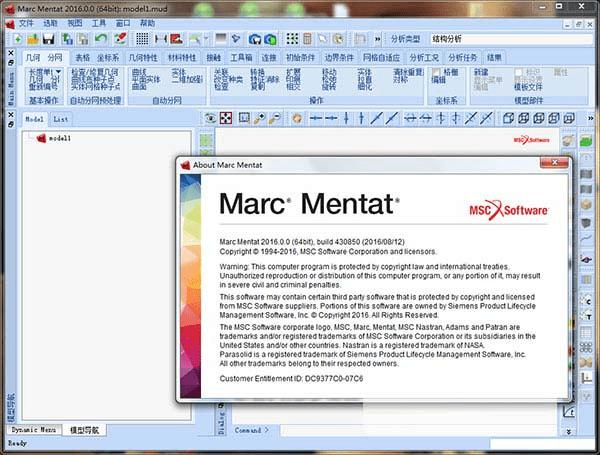Click the Fill View icon with four arrows
Screen dimensions: 600x455
coord(226,118)
